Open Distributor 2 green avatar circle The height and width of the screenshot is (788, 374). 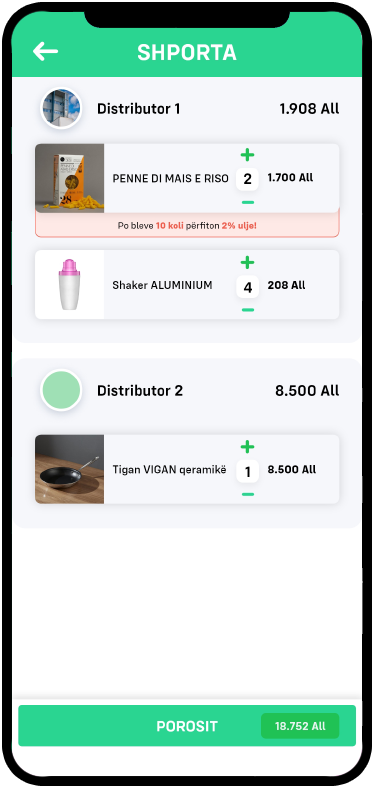61,390
